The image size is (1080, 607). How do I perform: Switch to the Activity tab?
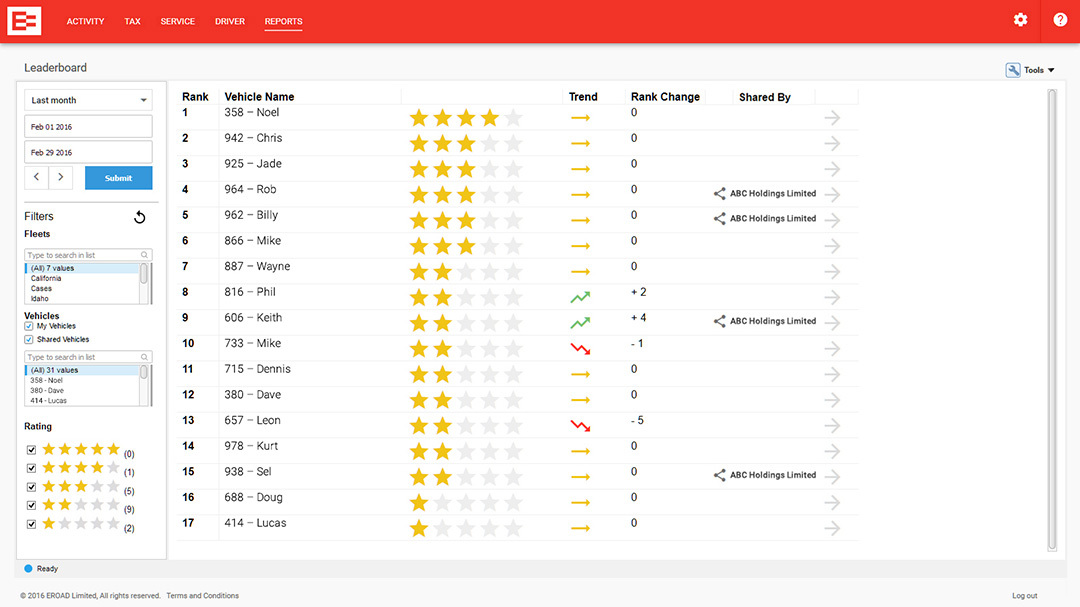coord(85,21)
